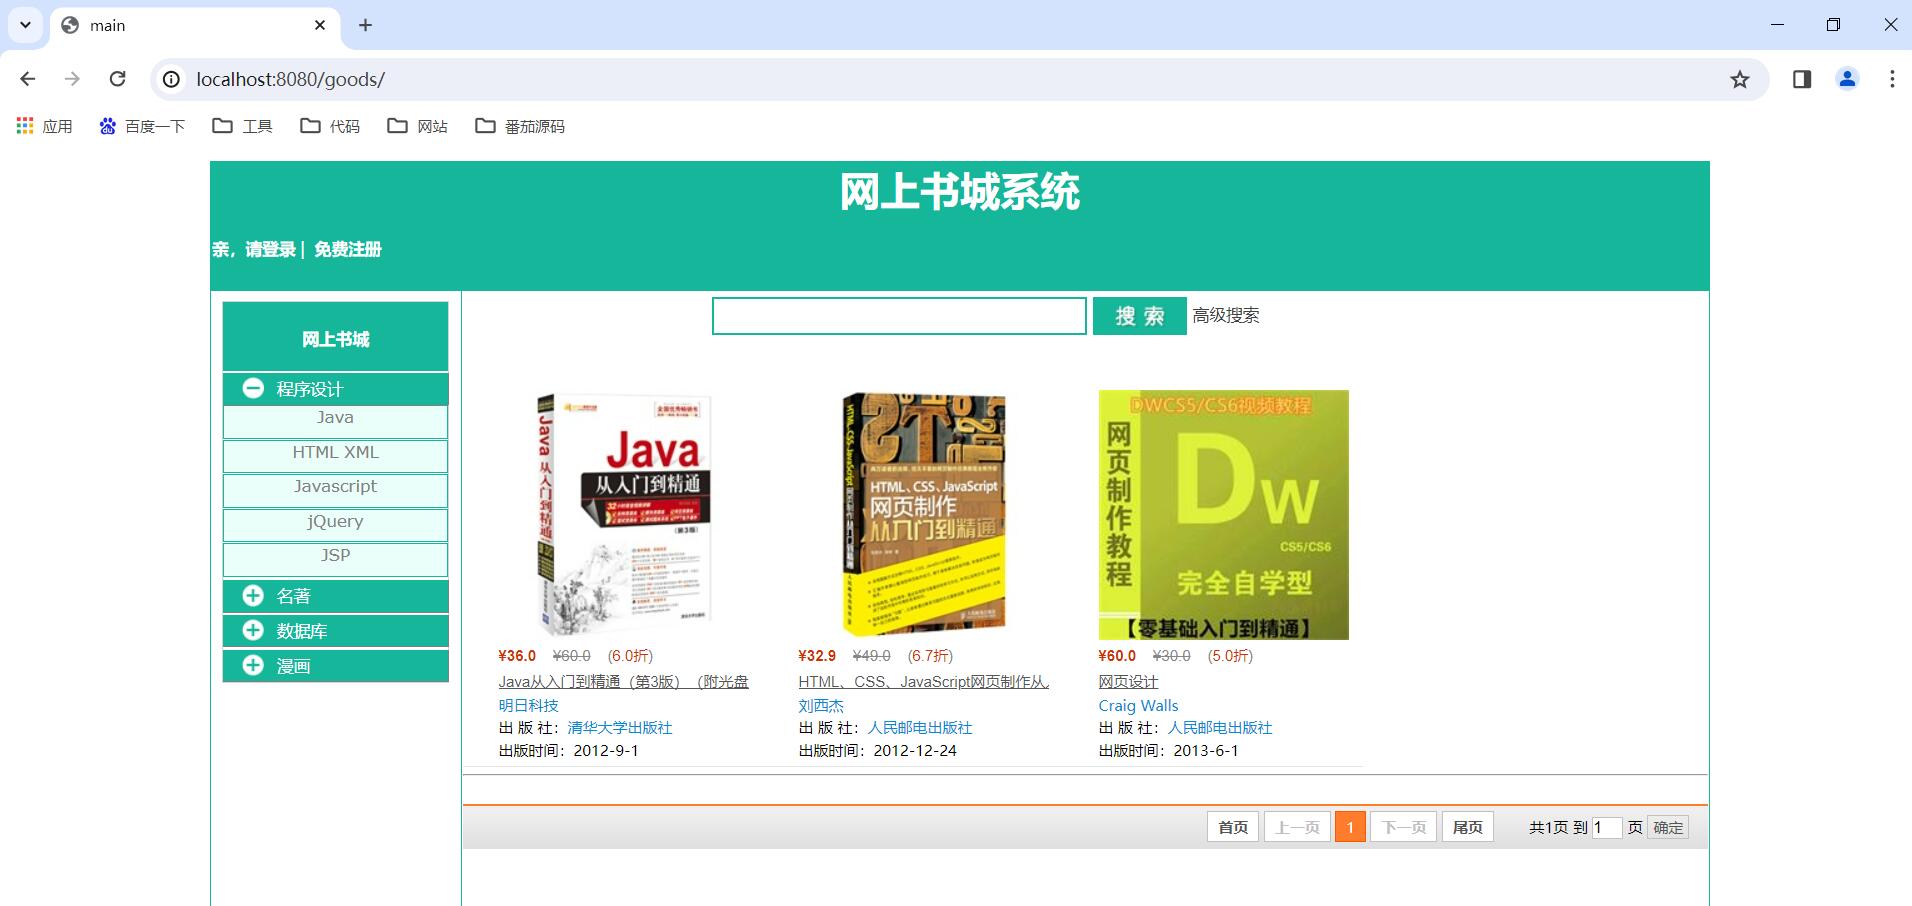This screenshot has height=906, width=1912.
Task: Select the HTML XML subcategory
Action: tap(335, 453)
